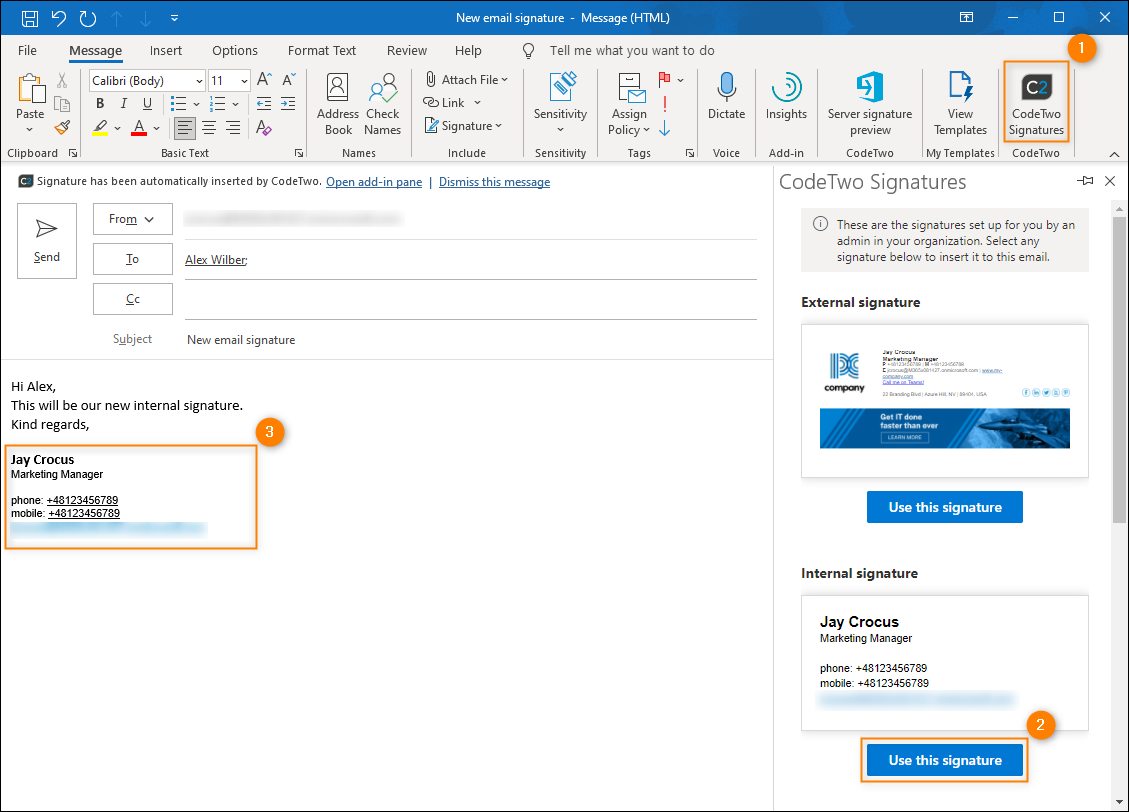Dismiss this message link
This screenshot has height=812, width=1129.
(x=495, y=182)
